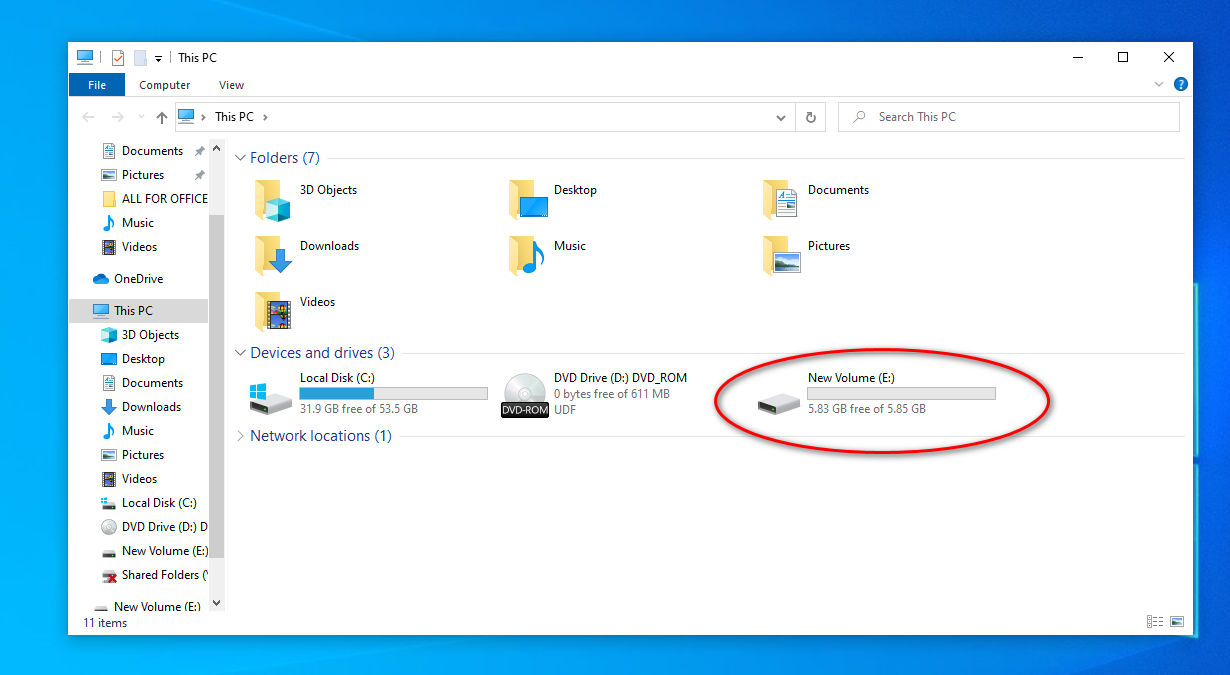
Task: Click the '31.9 GB free of 53.5 GB' text
Action: tap(359, 409)
